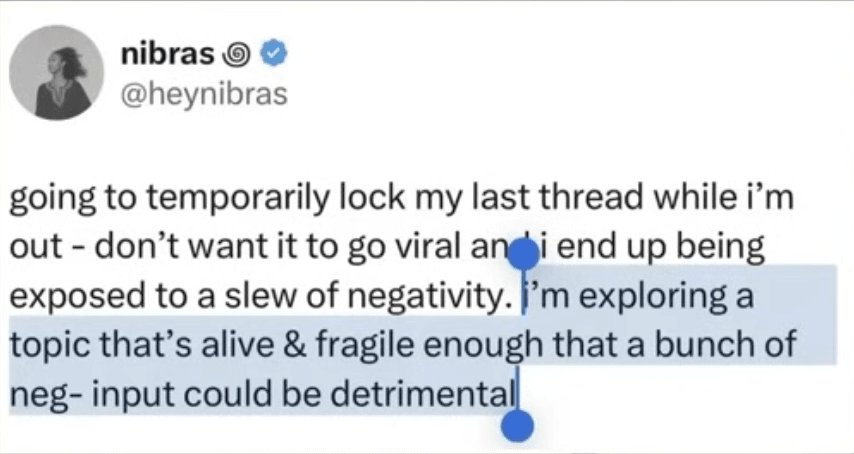The height and width of the screenshot is (454, 854).
Task: Click the word "viral" in the tweet
Action: pos(427,248)
